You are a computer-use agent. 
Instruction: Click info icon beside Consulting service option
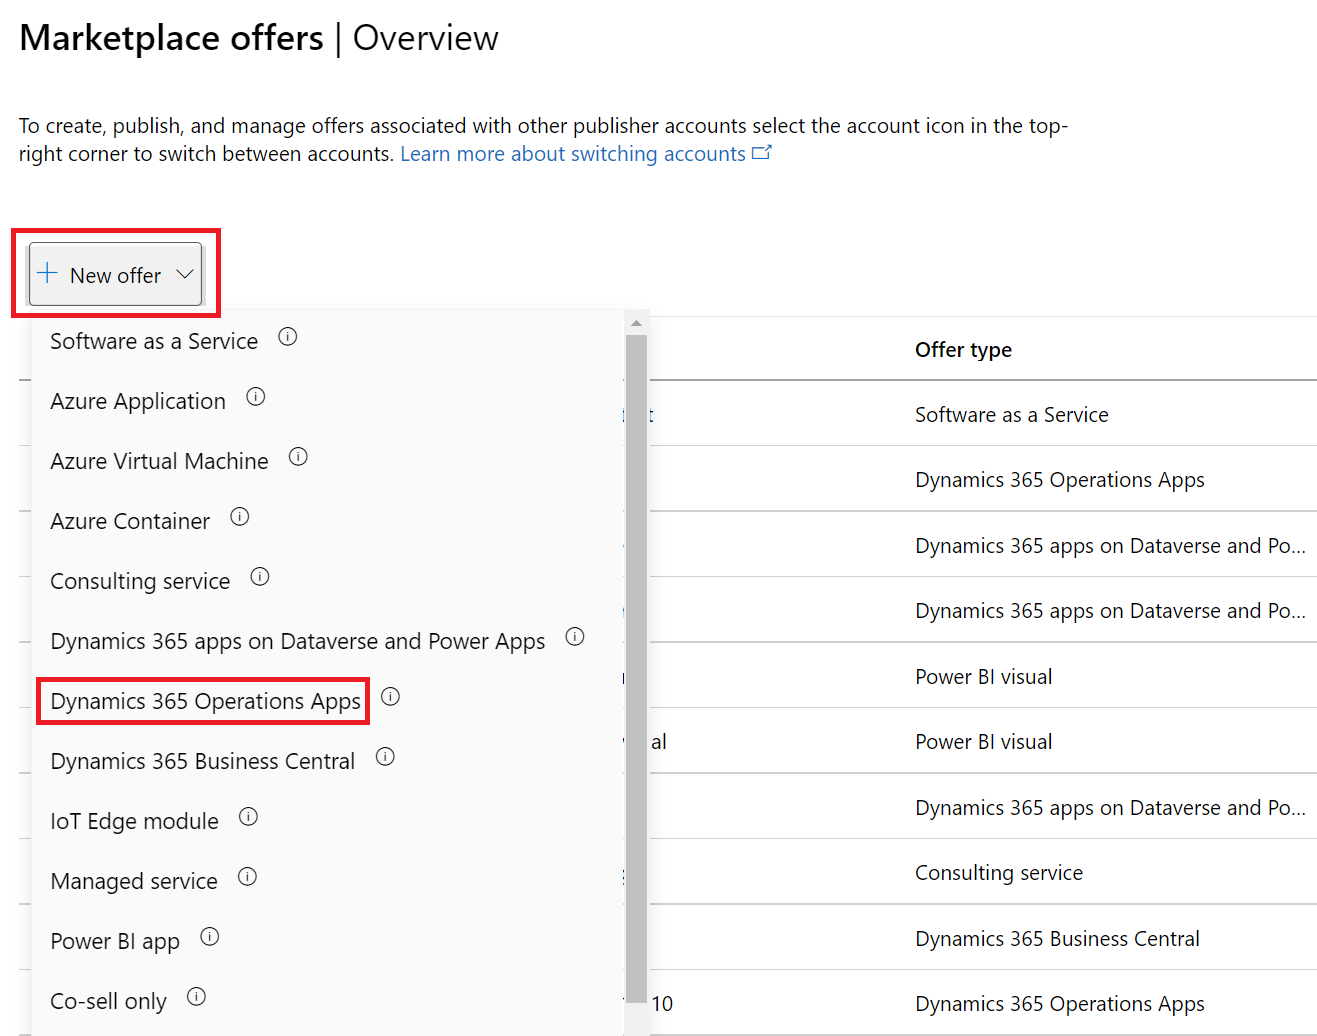(x=260, y=577)
